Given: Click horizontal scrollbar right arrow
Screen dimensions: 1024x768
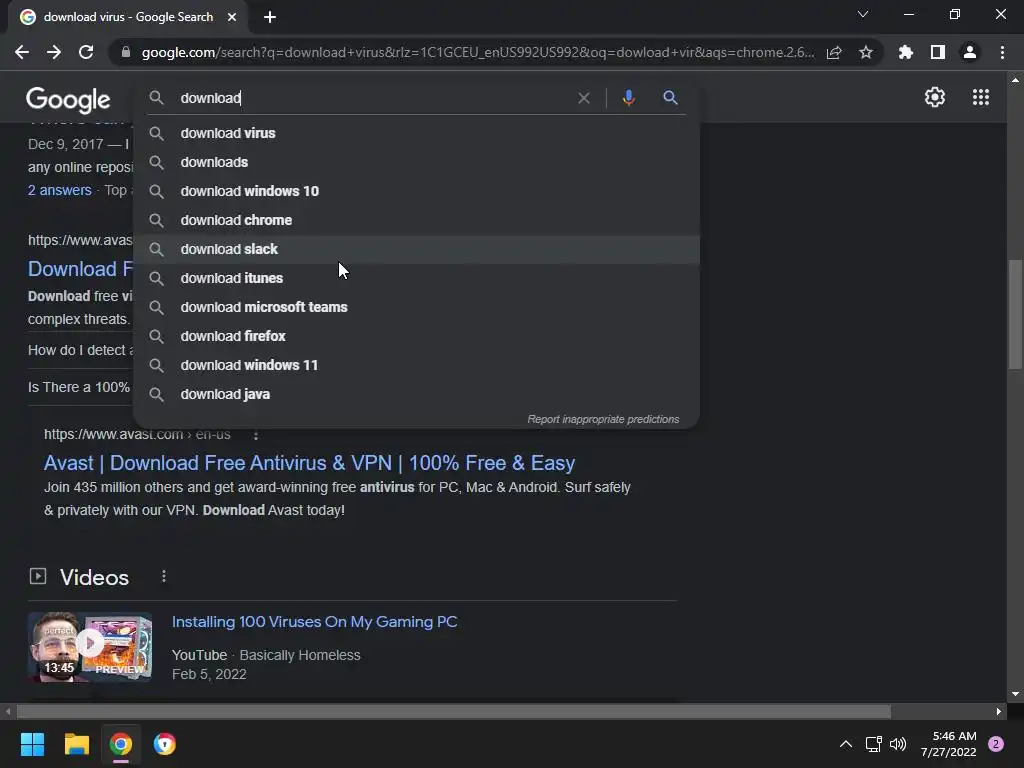Looking at the screenshot, I should point(999,711).
